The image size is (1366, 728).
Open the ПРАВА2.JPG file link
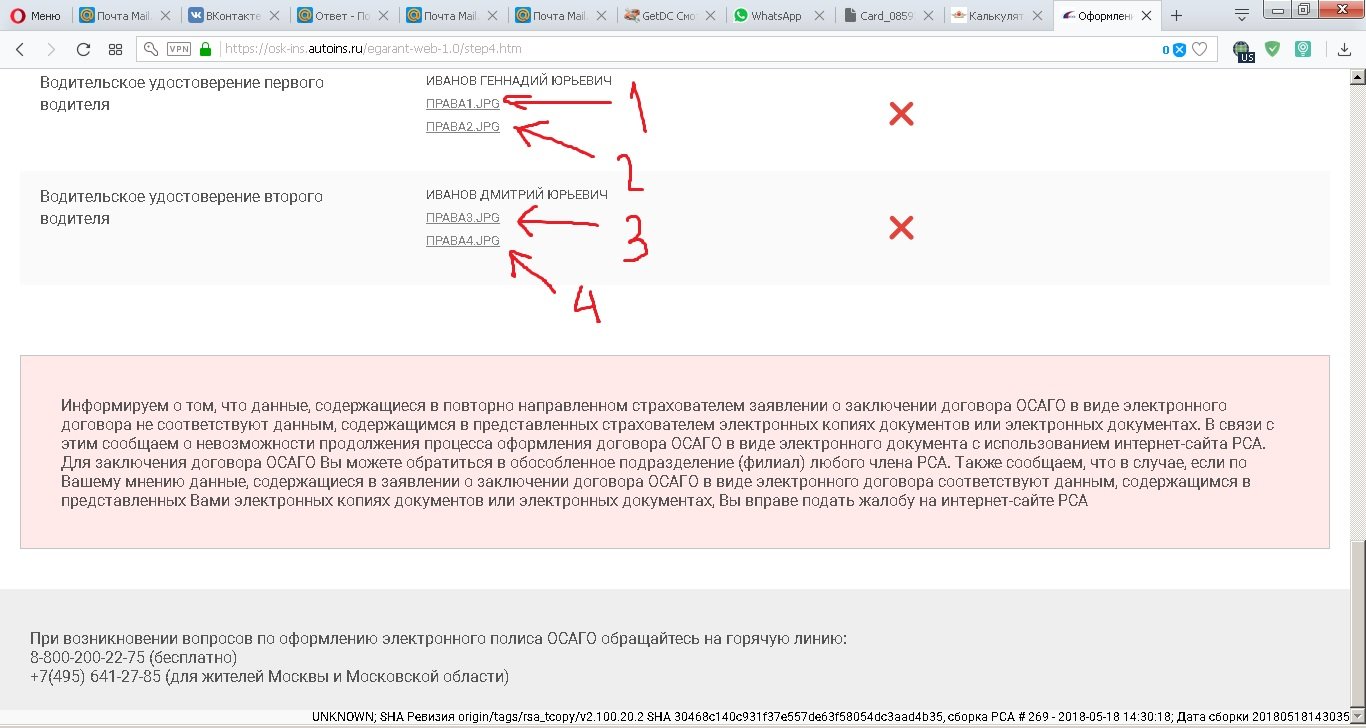coord(463,126)
